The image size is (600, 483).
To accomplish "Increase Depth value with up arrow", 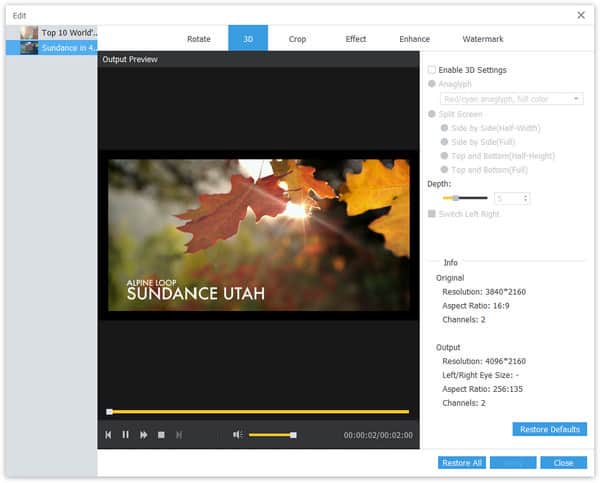I will pos(525,196).
